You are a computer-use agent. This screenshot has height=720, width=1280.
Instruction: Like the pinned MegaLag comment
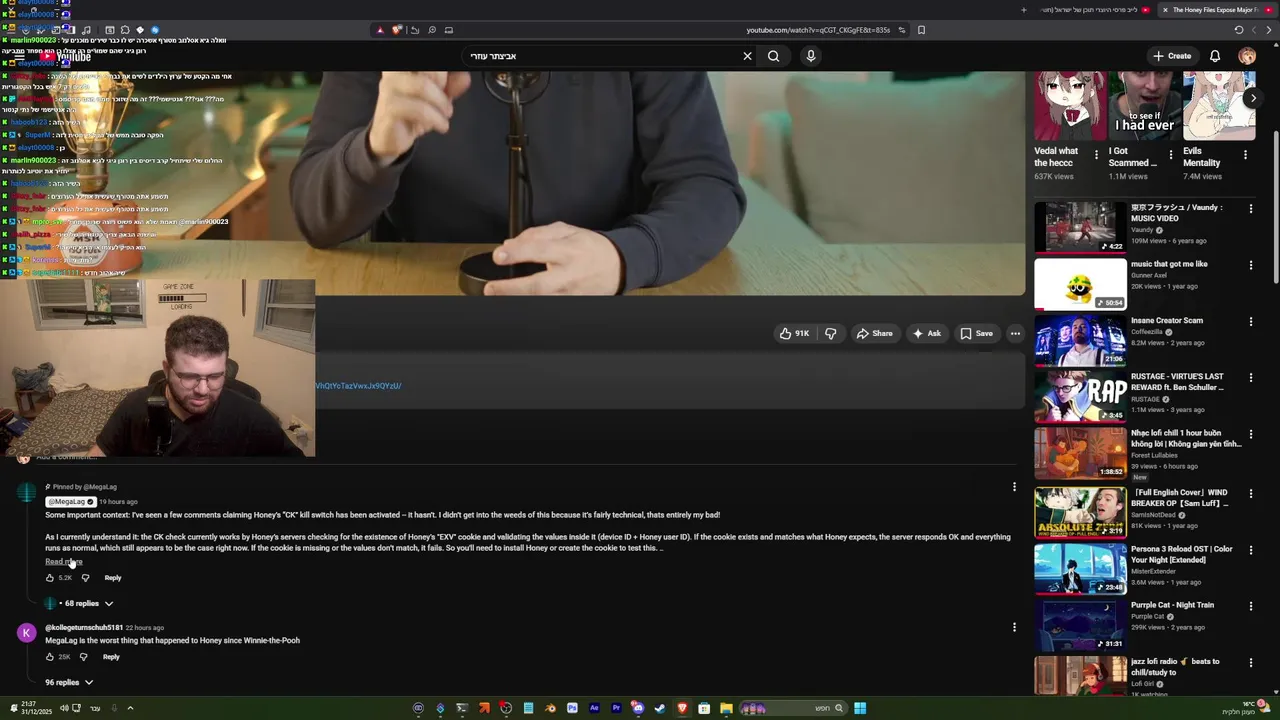tap(50, 578)
